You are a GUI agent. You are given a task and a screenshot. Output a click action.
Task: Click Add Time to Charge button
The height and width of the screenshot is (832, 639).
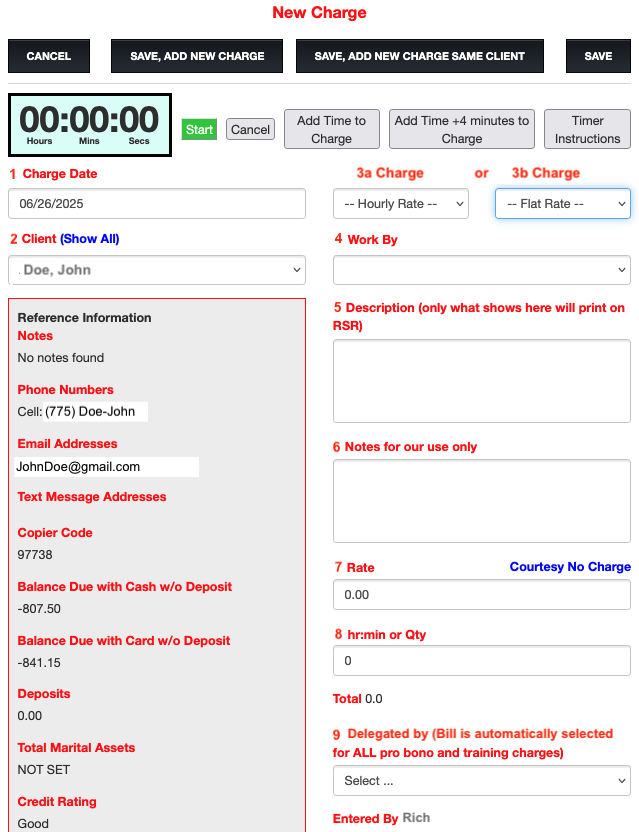pos(332,129)
